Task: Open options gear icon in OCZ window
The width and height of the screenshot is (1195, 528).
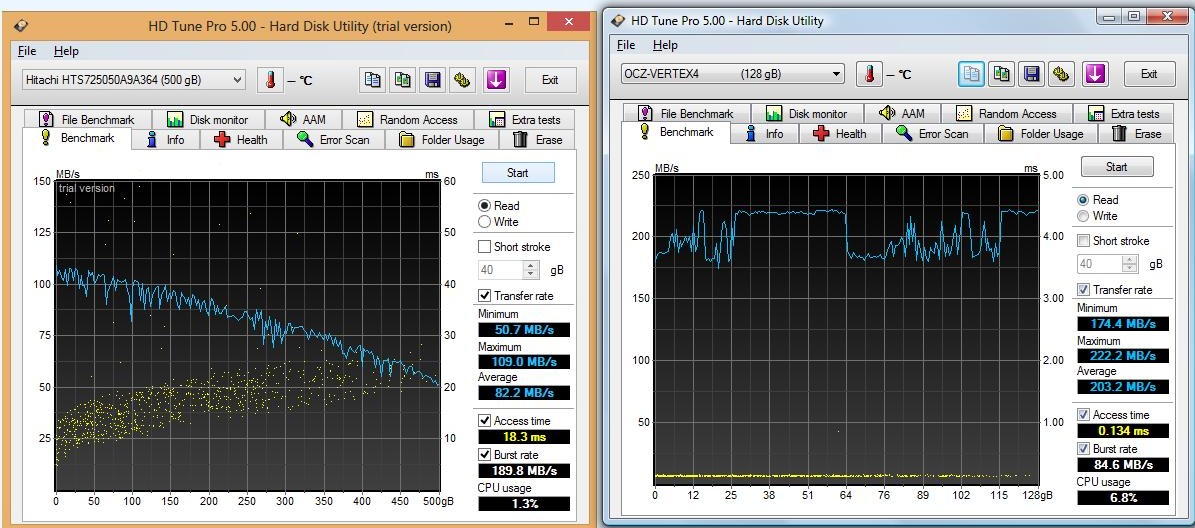Action: pyautogui.click(x=1061, y=74)
